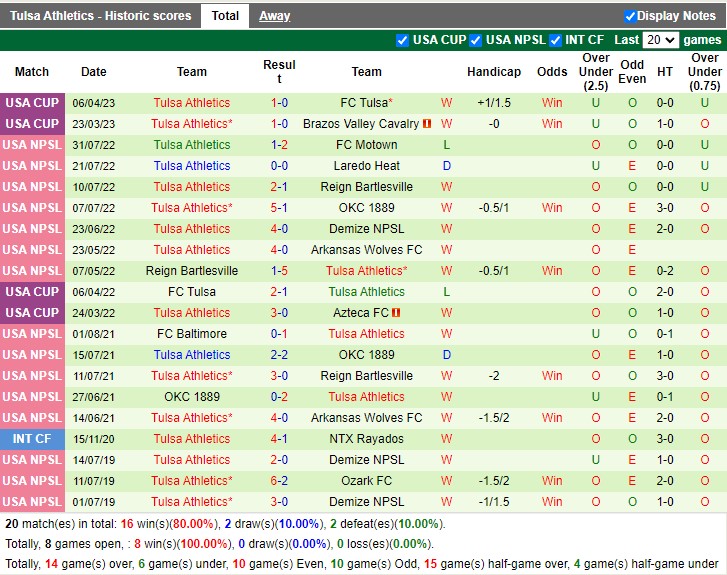The image size is (727, 575).
Task: Click the Brazos Valley Cavalry team name
Action: (x=361, y=124)
